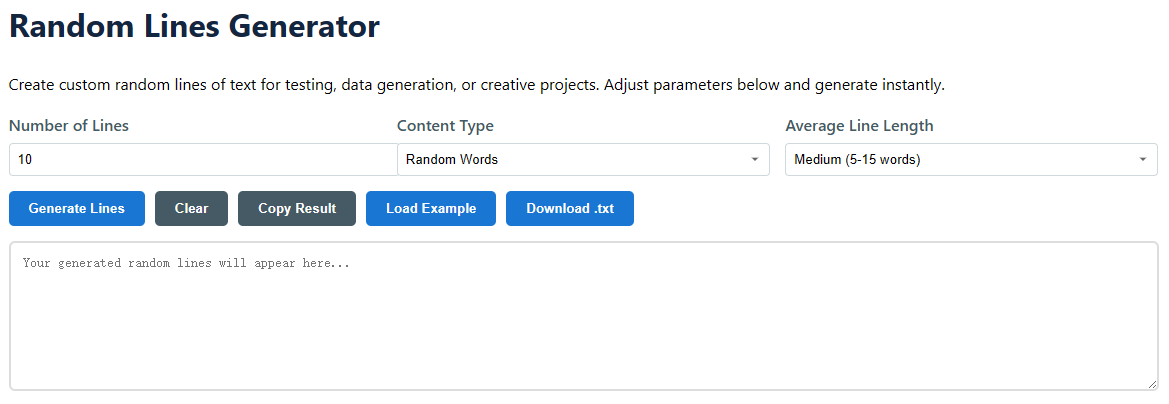Click inside the generated lines output textarea

tap(583, 330)
